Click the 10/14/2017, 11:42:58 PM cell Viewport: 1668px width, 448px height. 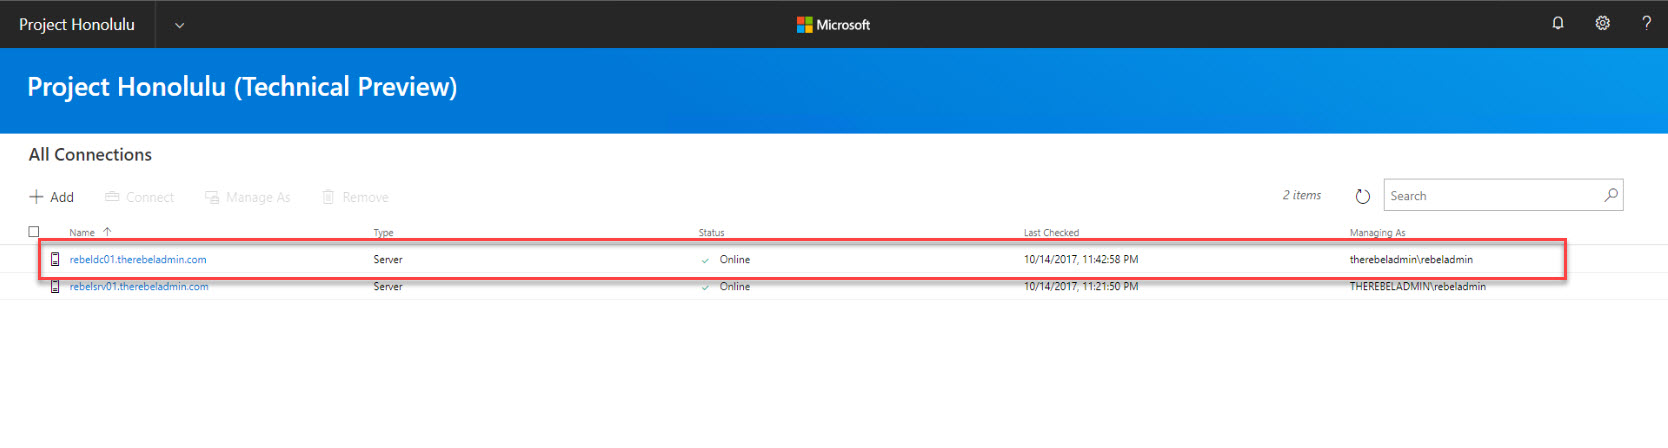click(x=1081, y=259)
